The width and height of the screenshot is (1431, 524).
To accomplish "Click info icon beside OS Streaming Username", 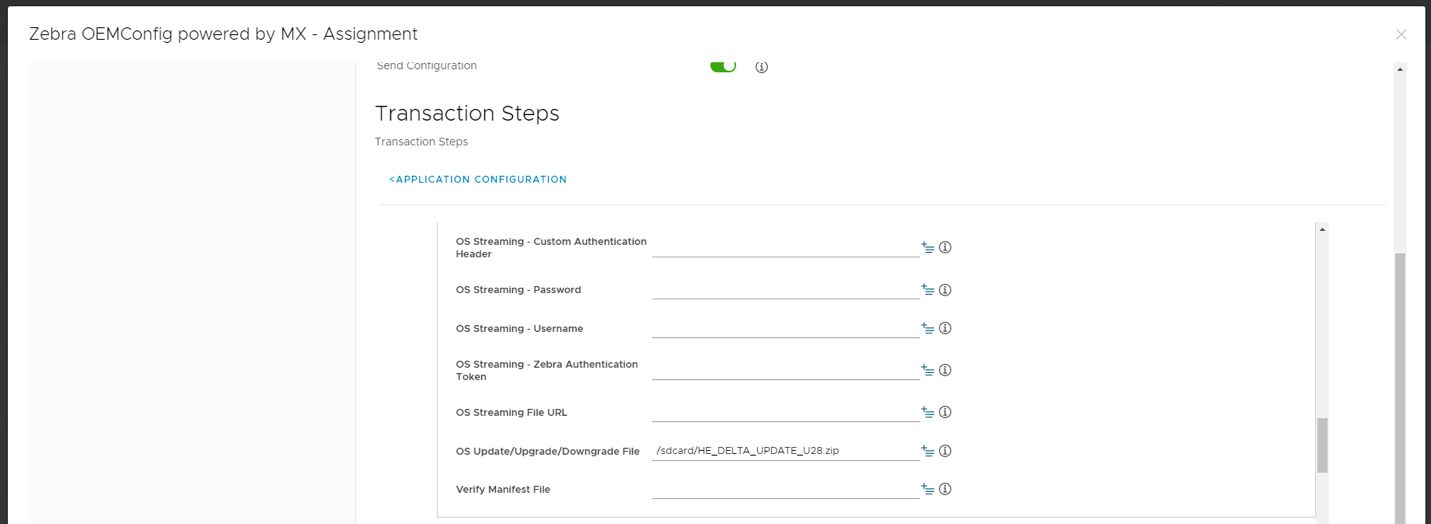I will [x=945, y=328].
